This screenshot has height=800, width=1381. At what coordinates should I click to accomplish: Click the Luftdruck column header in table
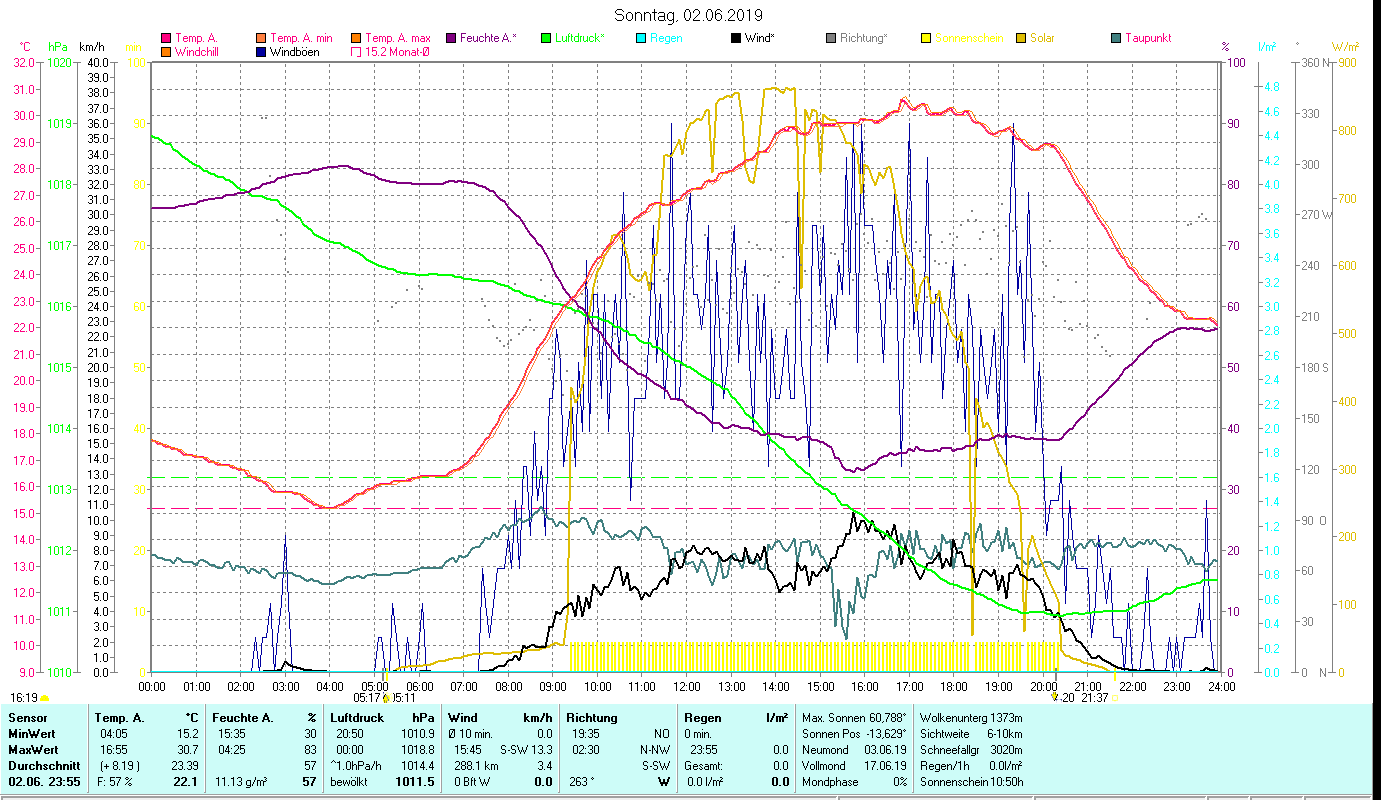(x=355, y=717)
